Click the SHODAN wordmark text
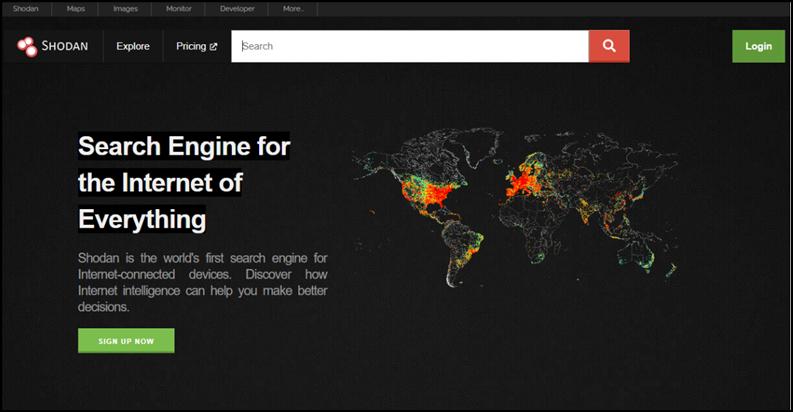 (65, 46)
